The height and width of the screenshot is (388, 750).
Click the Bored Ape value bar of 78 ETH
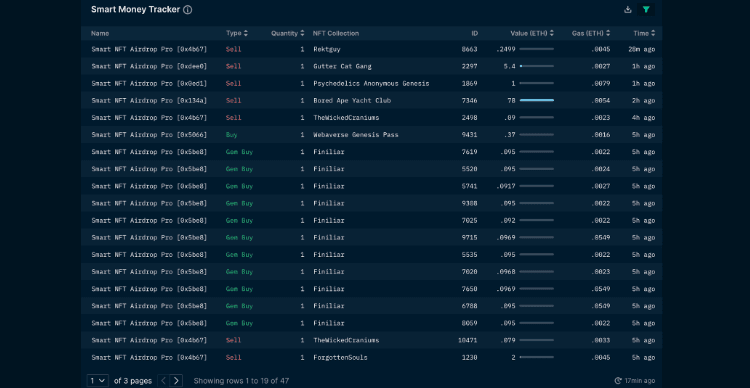537,100
